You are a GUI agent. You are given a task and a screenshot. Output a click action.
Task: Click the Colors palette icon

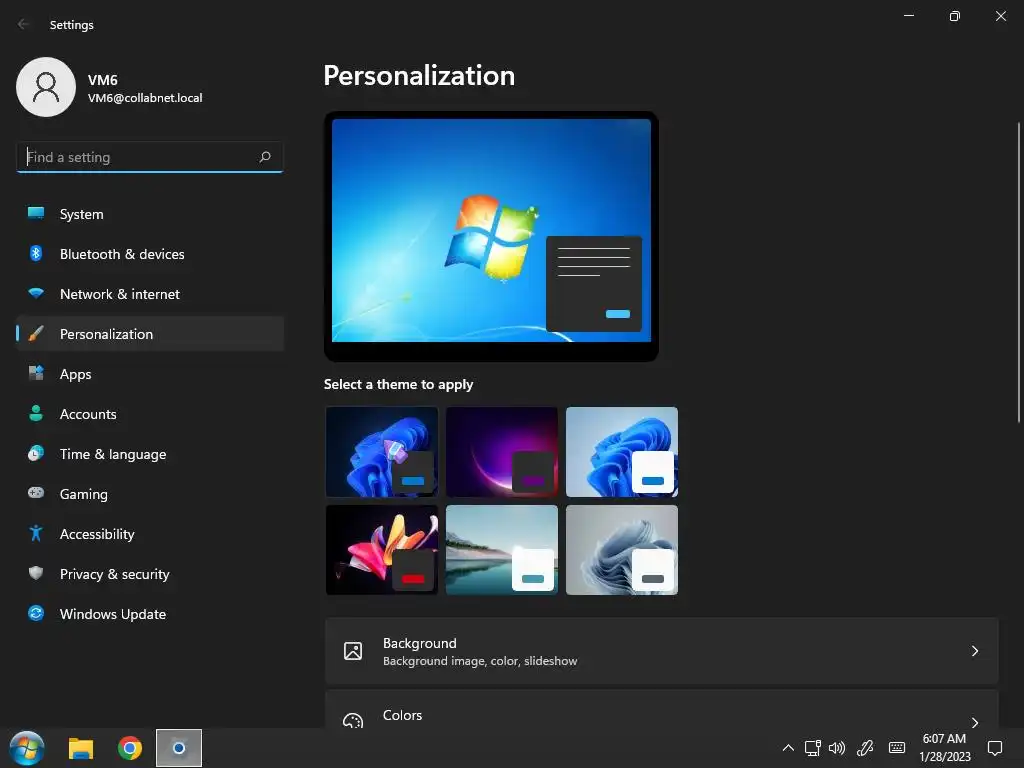click(x=353, y=720)
